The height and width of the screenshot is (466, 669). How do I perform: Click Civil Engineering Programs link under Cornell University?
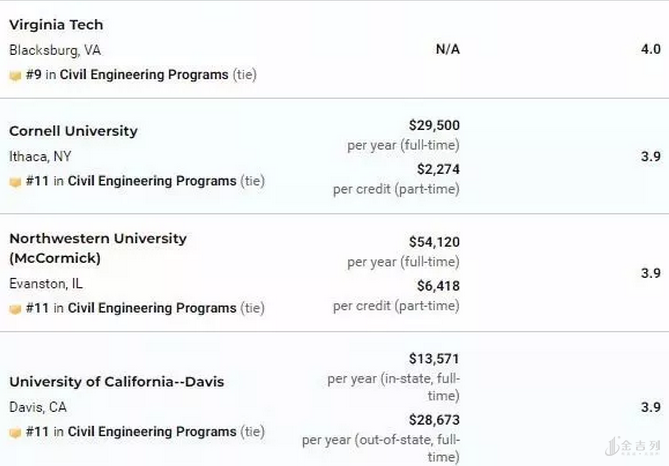(x=152, y=181)
